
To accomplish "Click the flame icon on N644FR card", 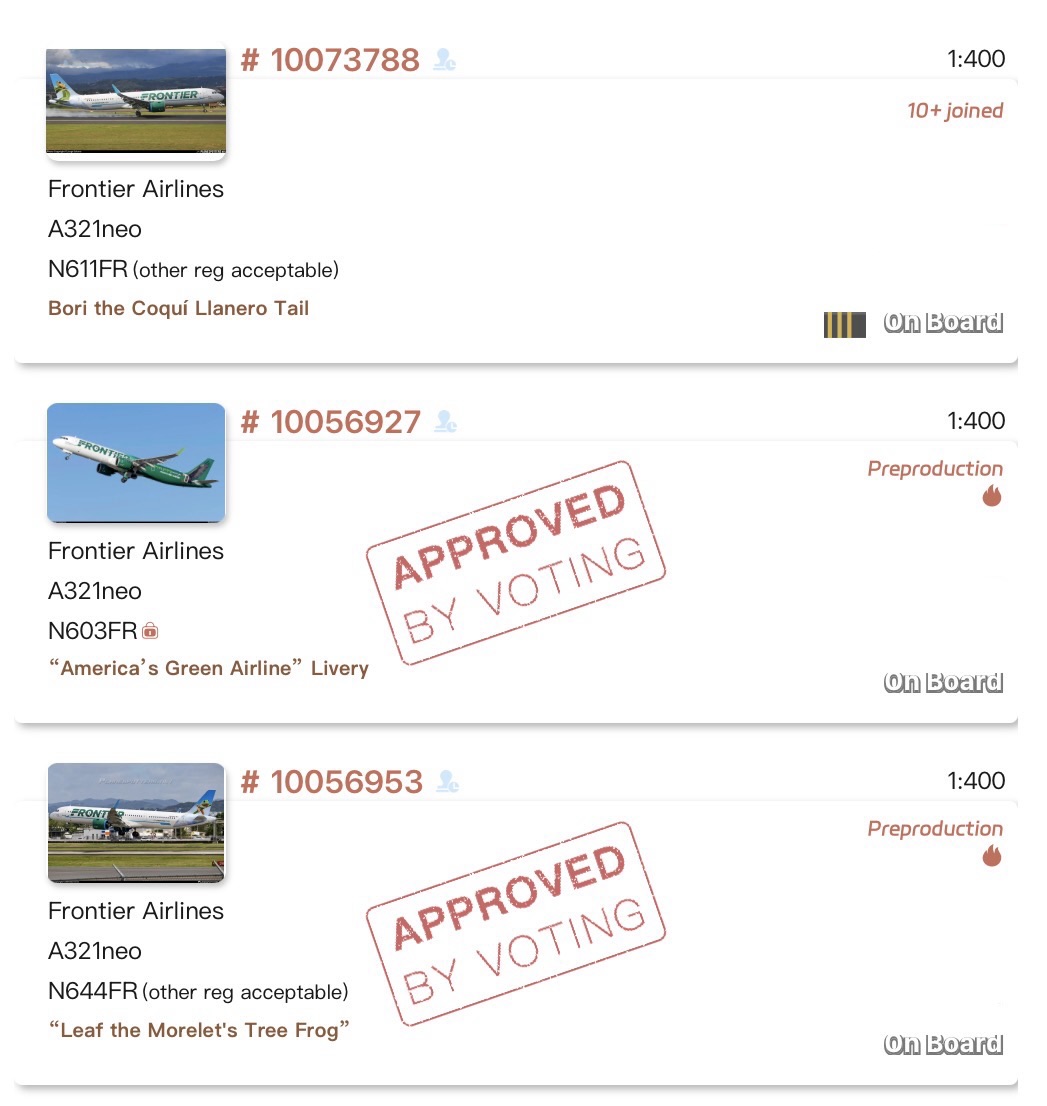I will tap(991, 856).
